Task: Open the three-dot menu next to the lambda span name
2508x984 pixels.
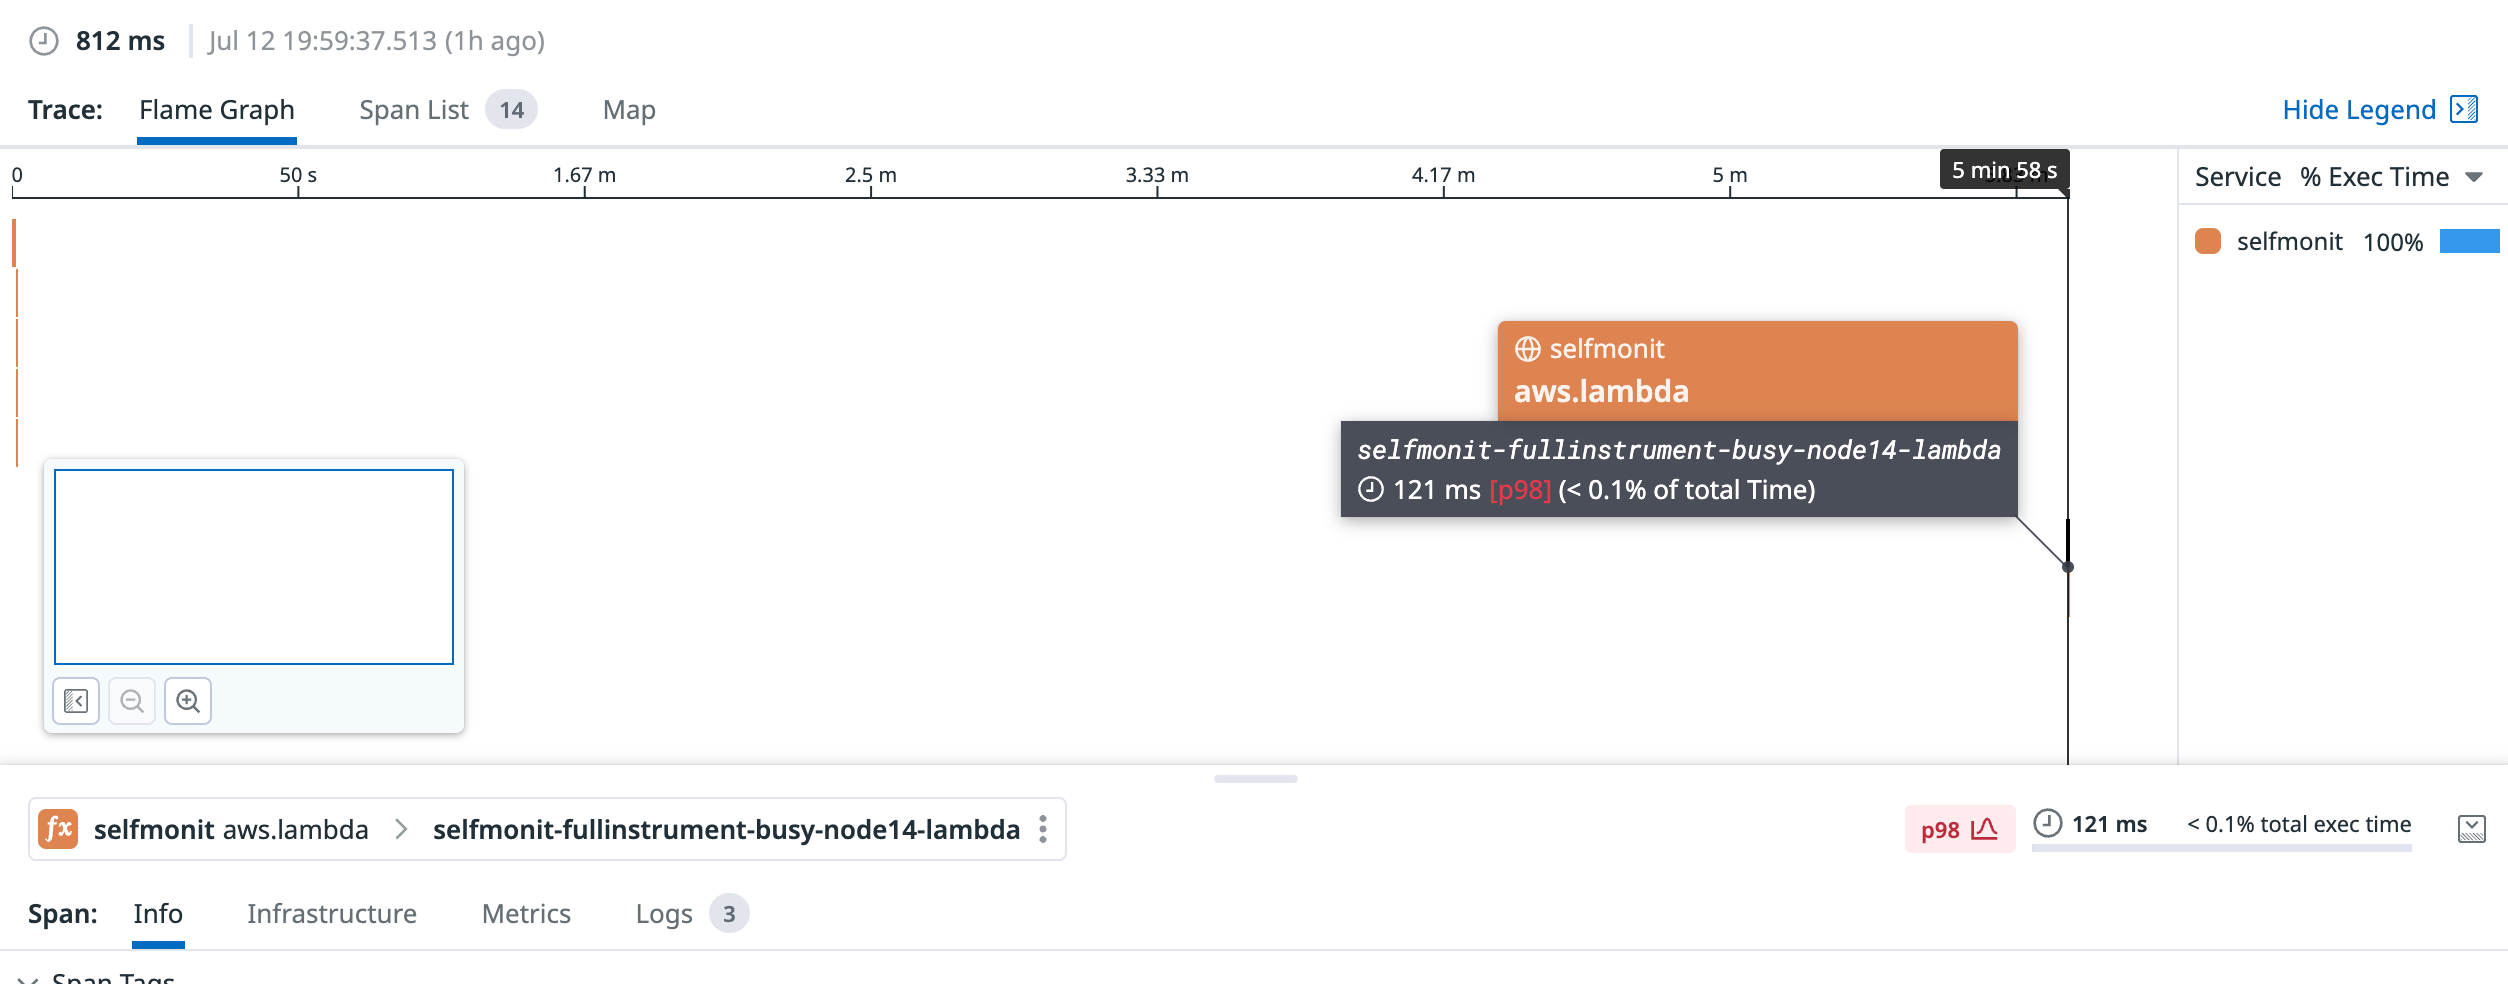Action: (1043, 828)
